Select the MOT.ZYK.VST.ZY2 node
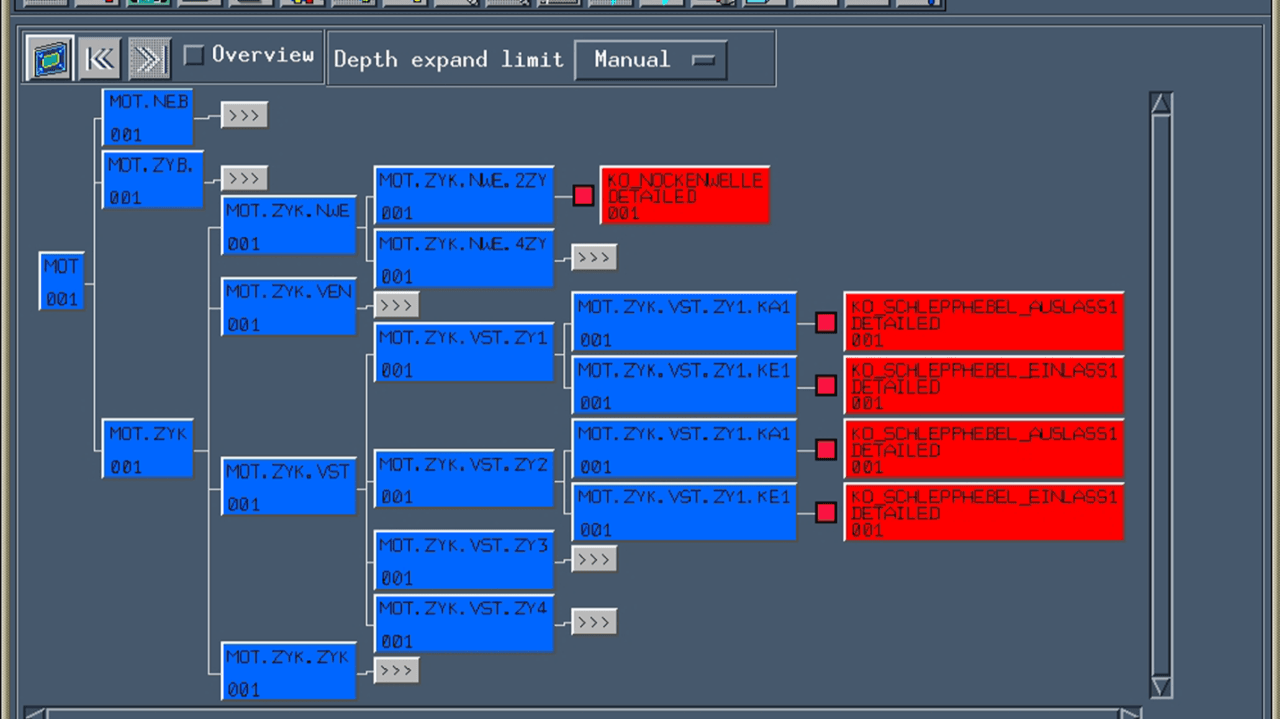Screen dimensions: 1280x719 464,479
